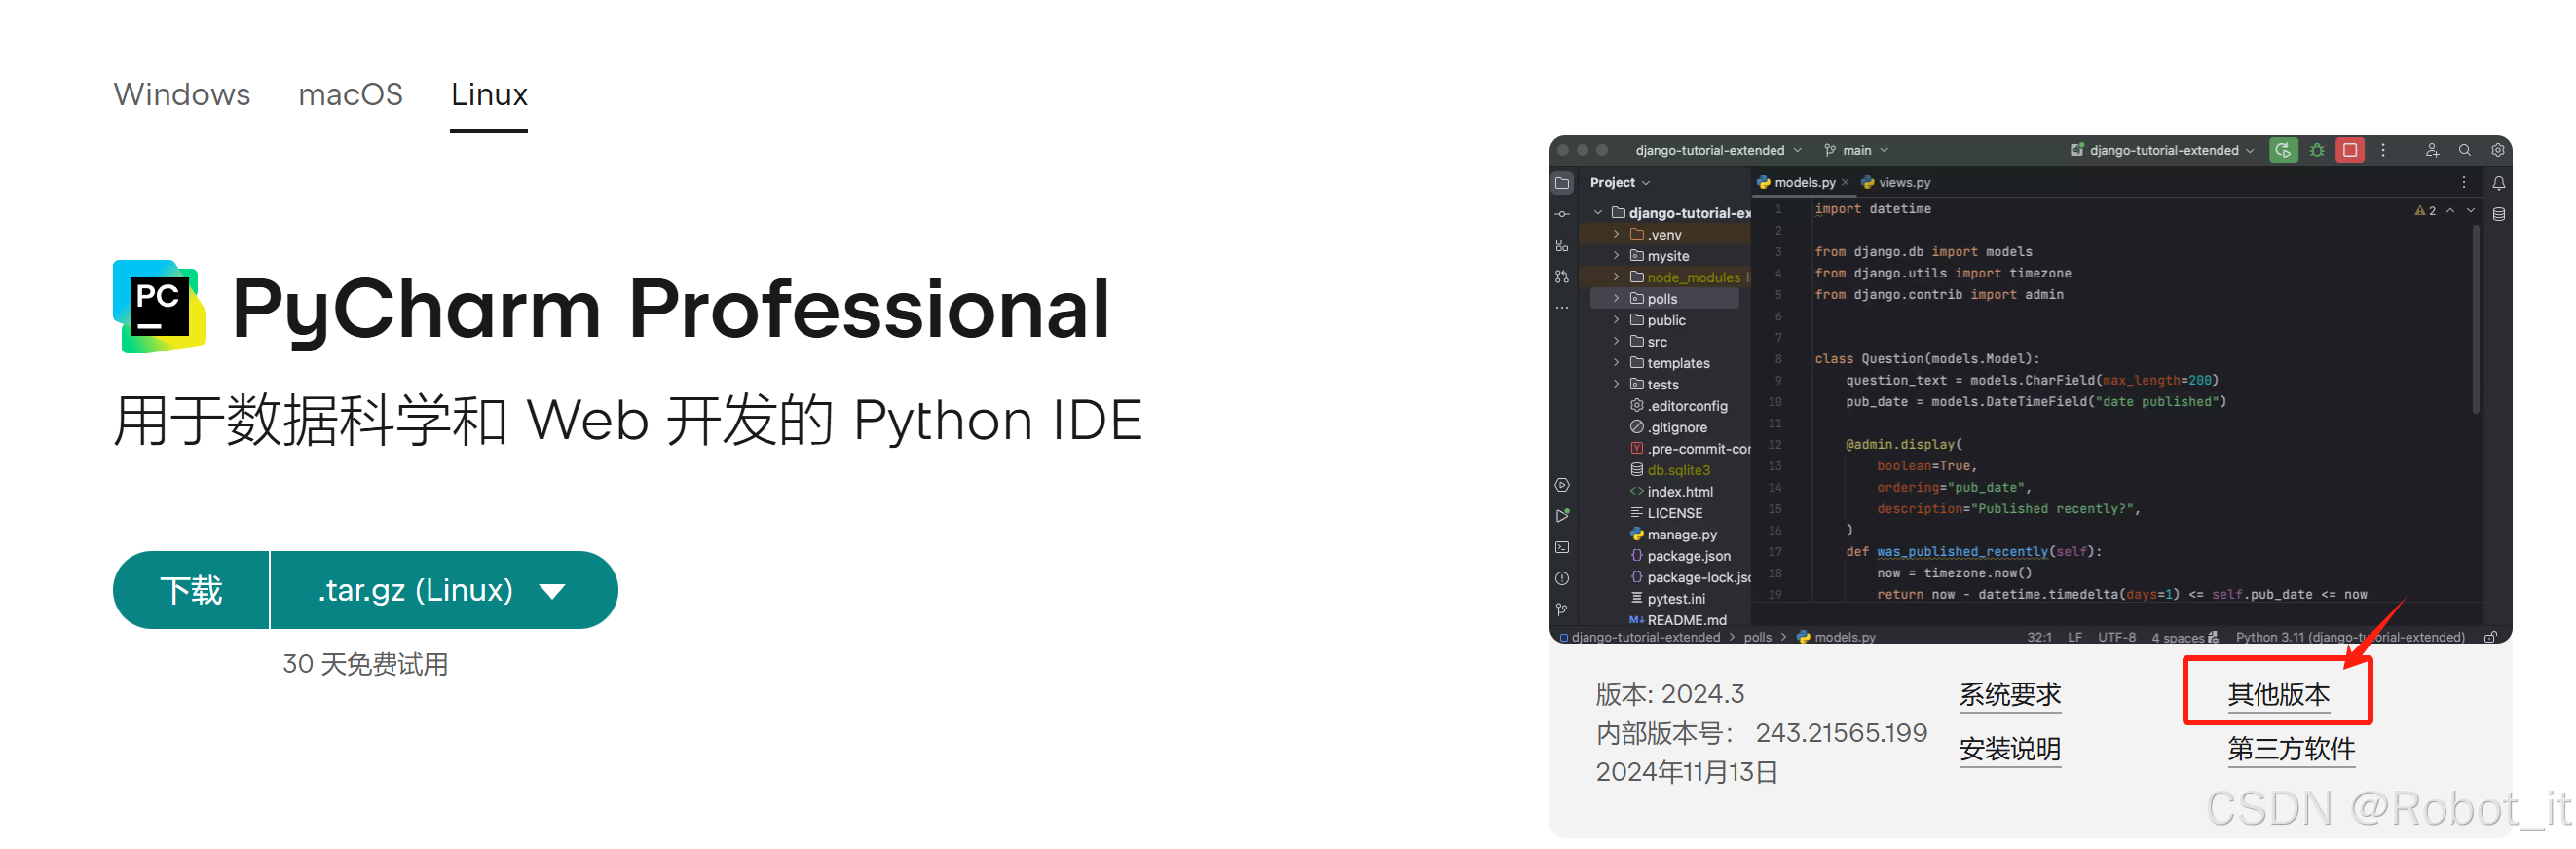Open the main branch dropdown
The width and height of the screenshot is (2576, 849).
point(1856,150)
